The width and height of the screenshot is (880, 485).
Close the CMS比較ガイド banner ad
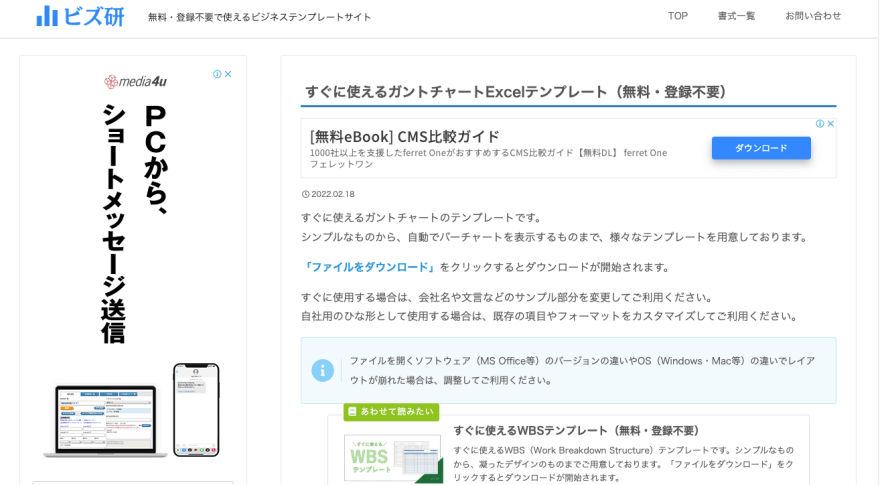coord(831,123)
